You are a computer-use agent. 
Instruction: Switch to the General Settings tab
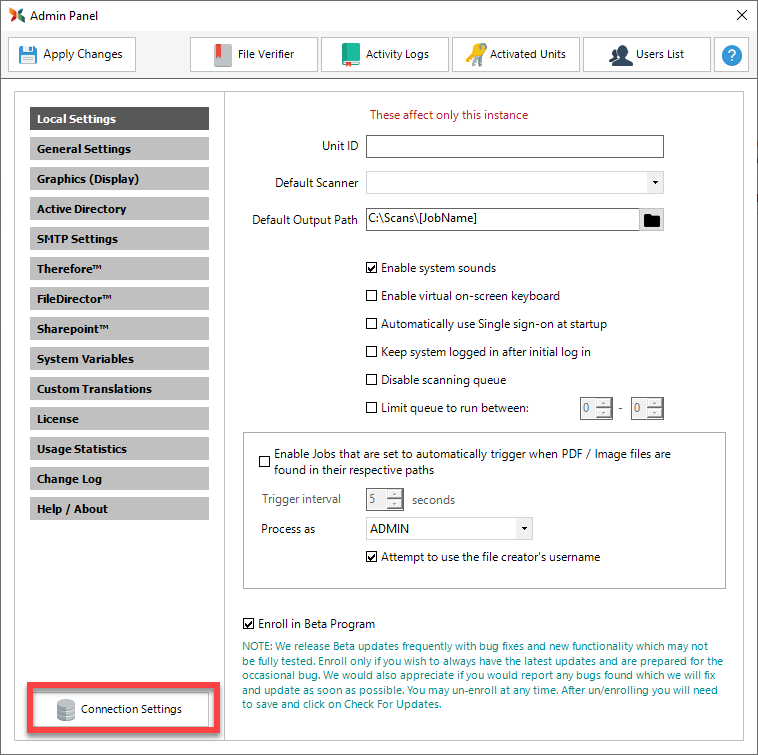tap(119, 149)
